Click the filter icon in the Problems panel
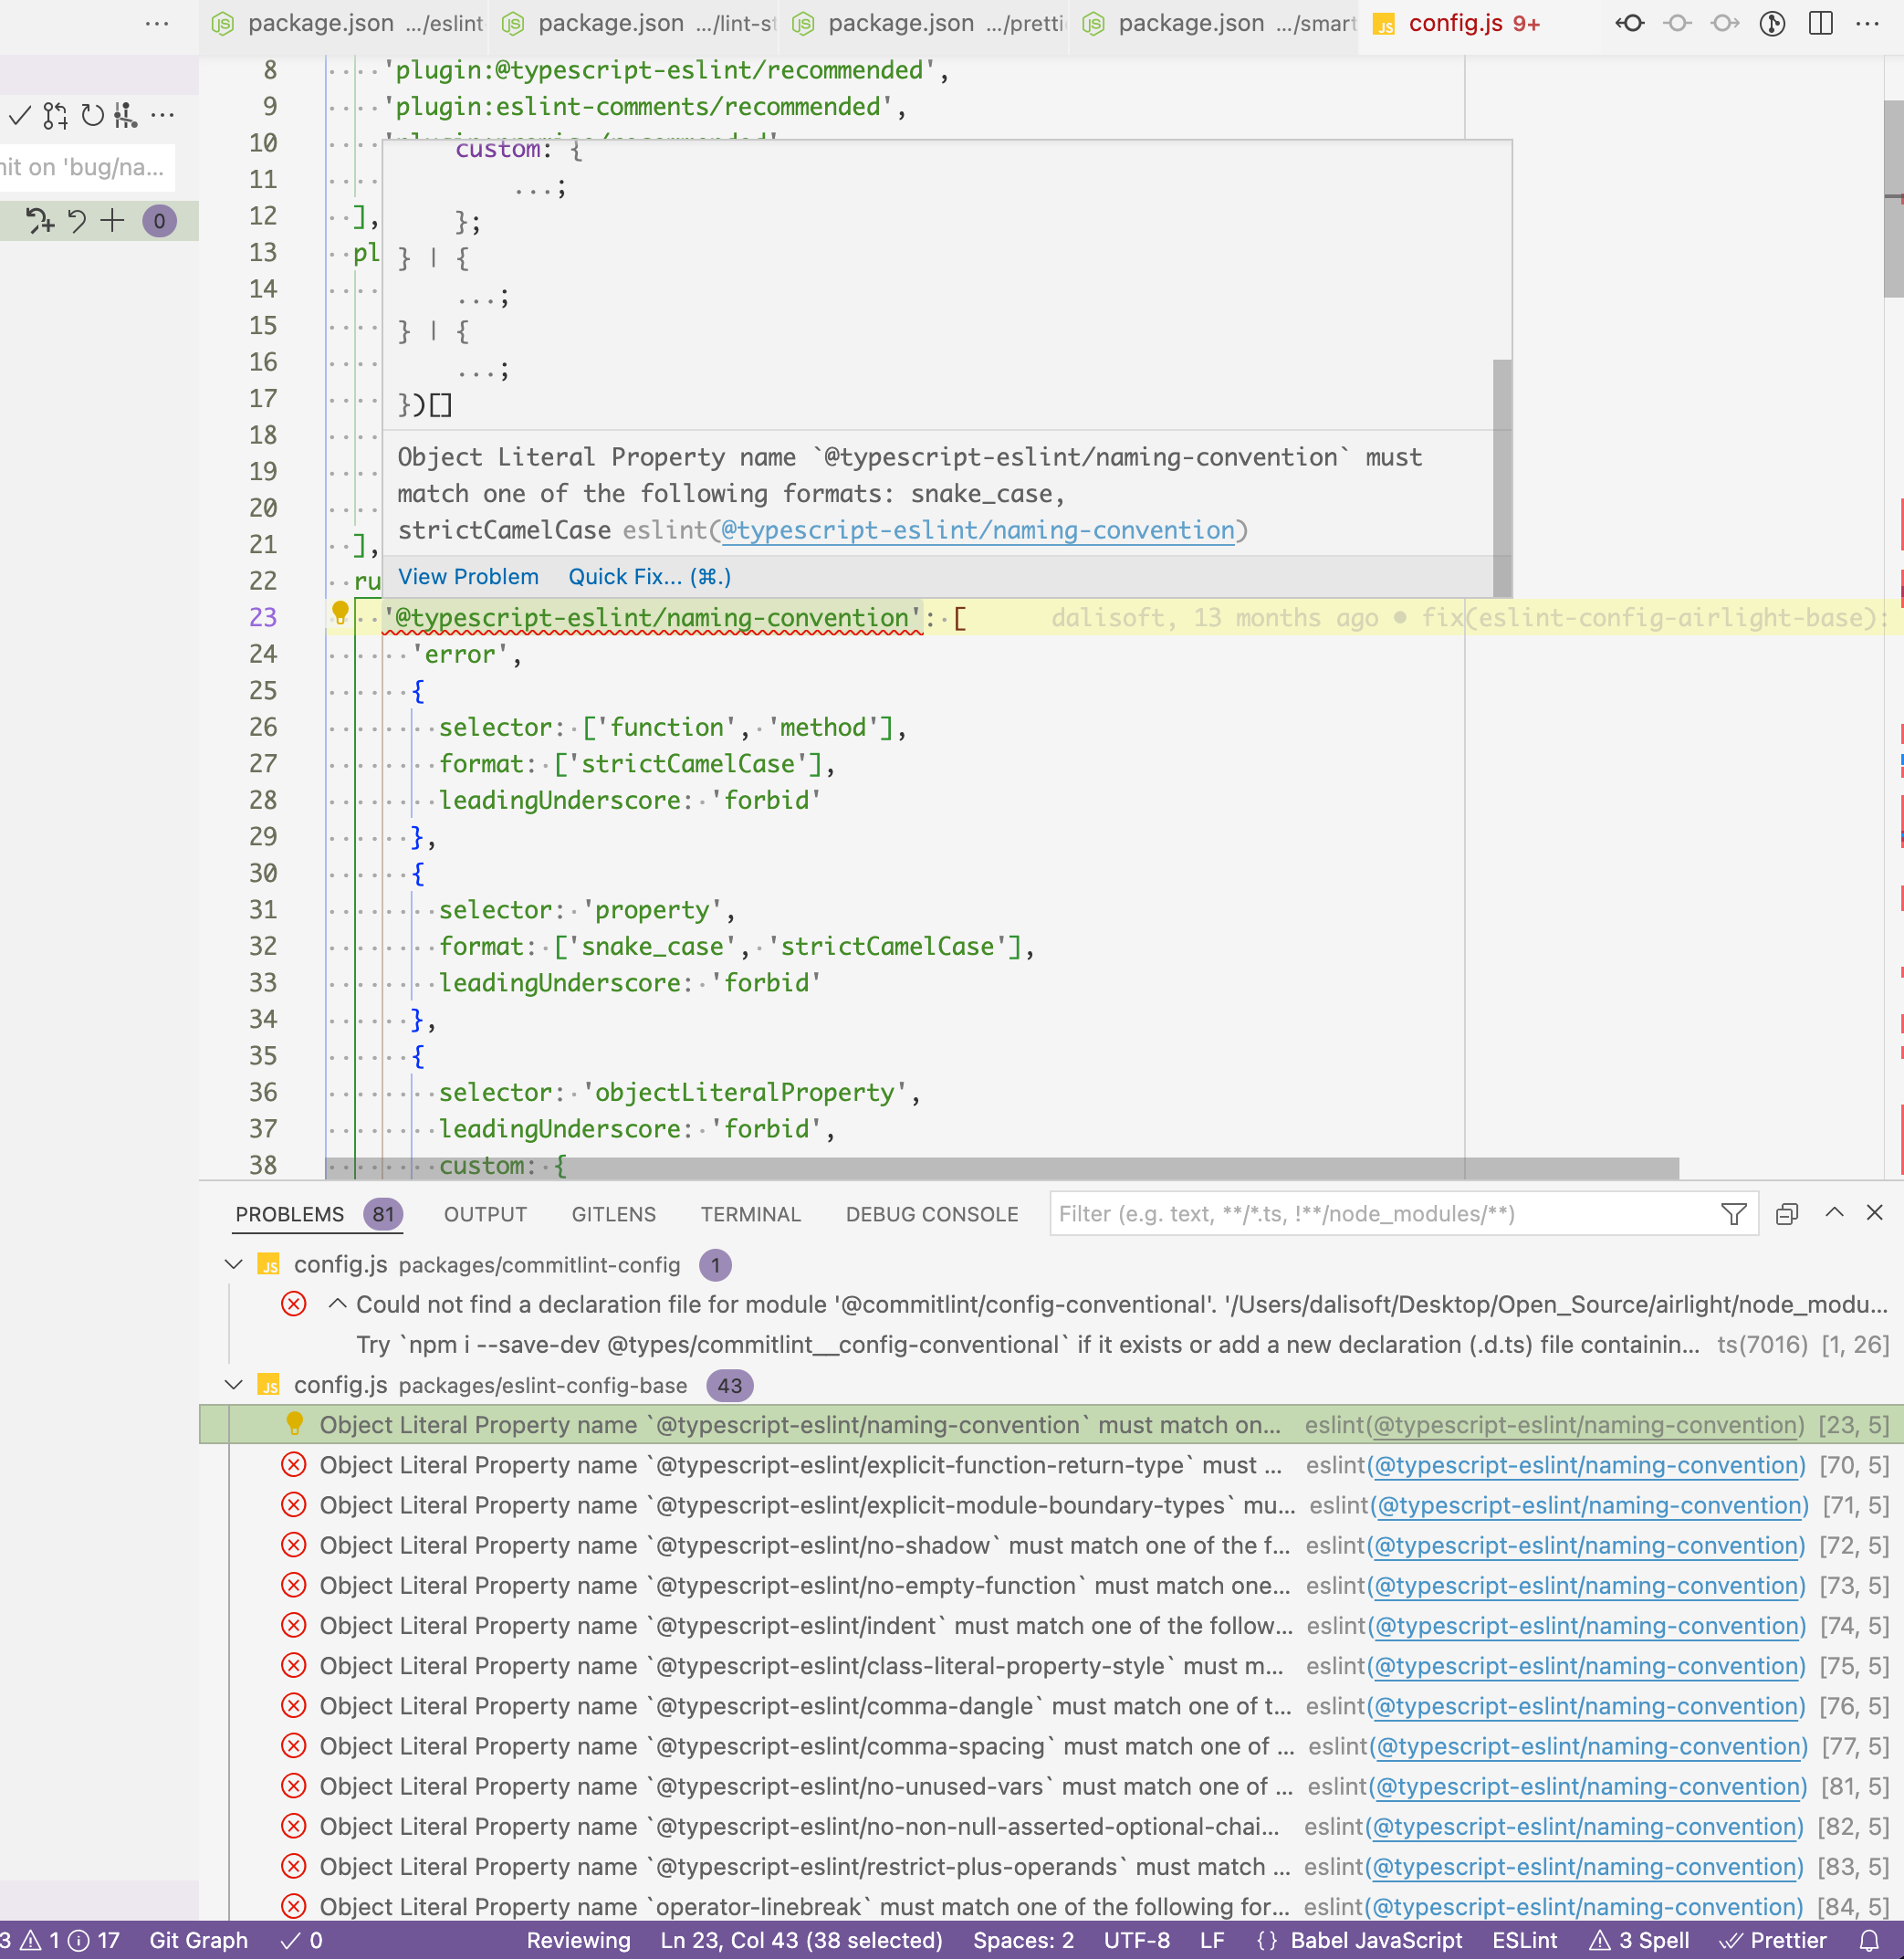 [1733, 1213]
